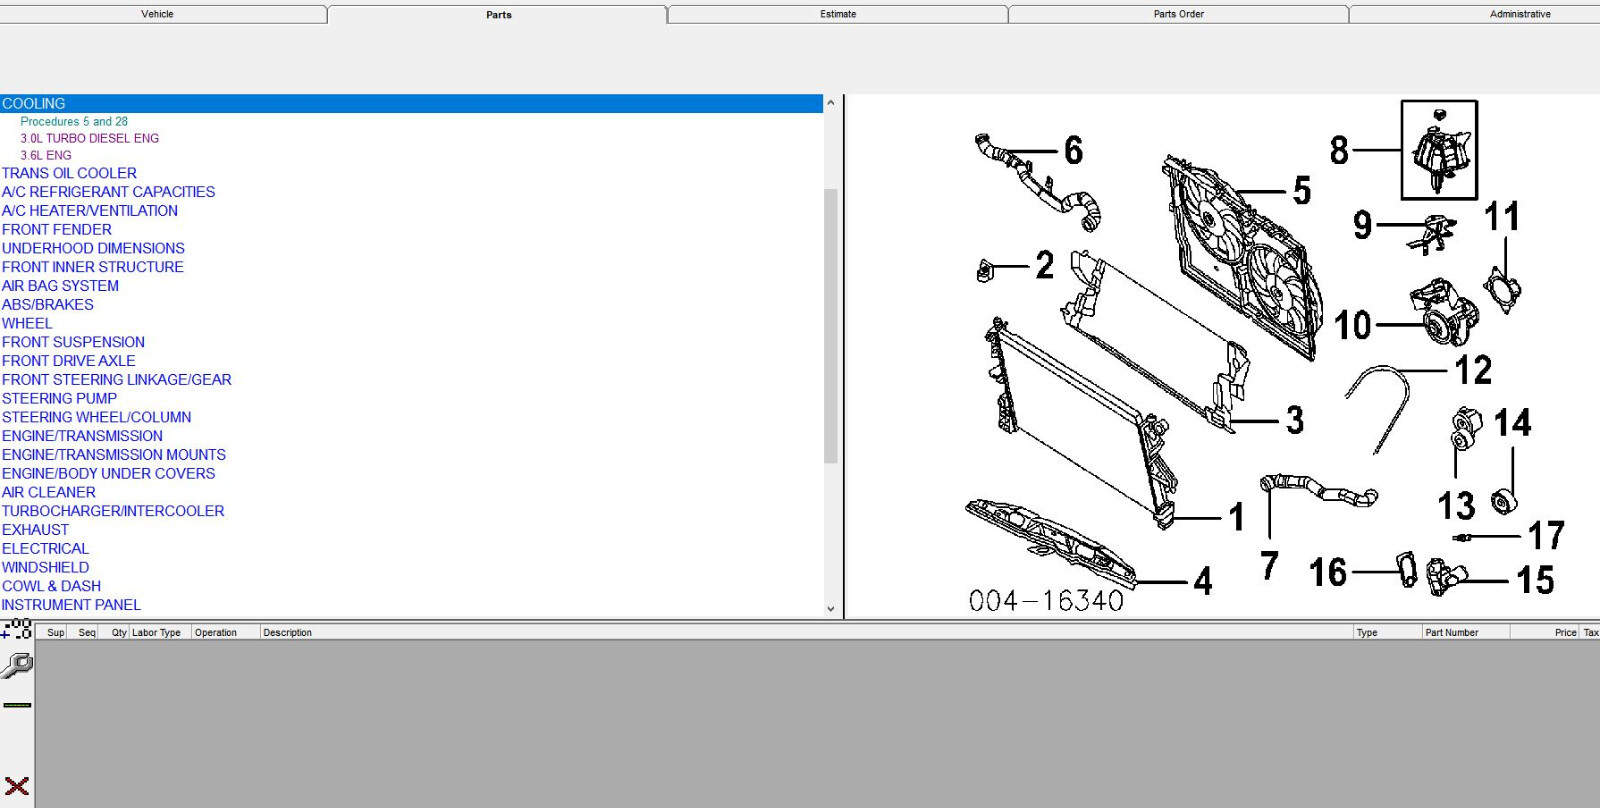Open the Estimate tab
The image size is (1600, 808).
pos(838,14)
